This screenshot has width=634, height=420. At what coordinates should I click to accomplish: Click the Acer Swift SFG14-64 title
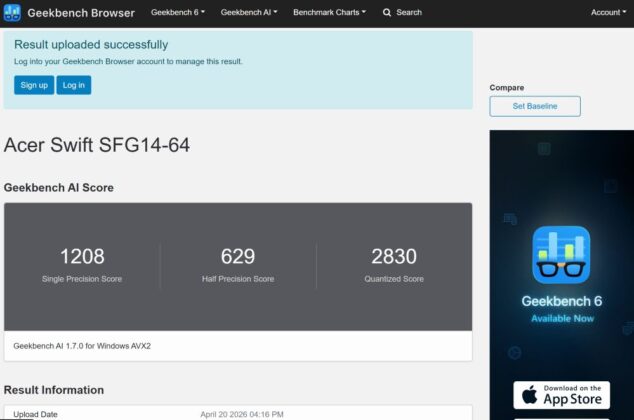[97, 145]
